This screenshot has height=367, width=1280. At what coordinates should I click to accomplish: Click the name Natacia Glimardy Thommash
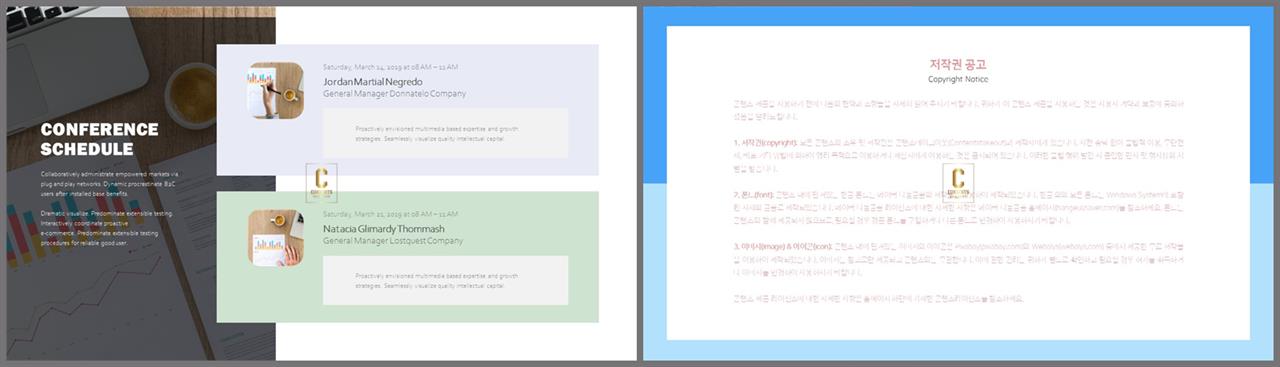[384, 229]
